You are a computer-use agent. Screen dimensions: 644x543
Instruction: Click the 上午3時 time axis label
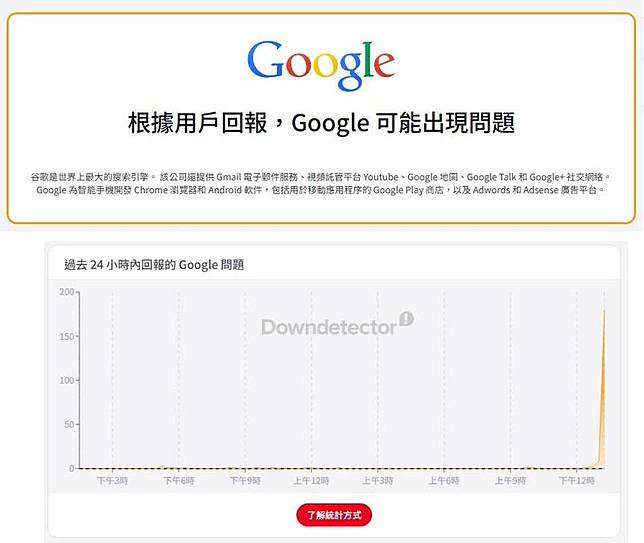coord(377,481)
